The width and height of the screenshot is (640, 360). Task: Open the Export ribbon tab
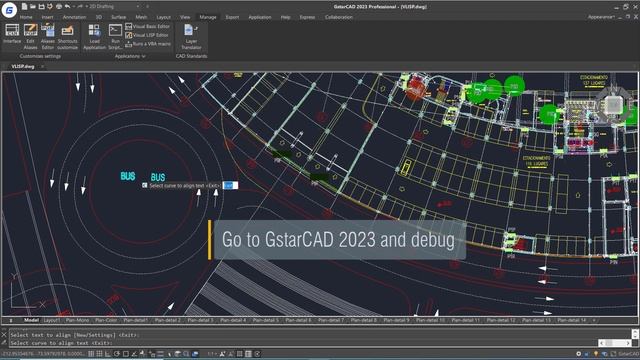coord(232,17)
